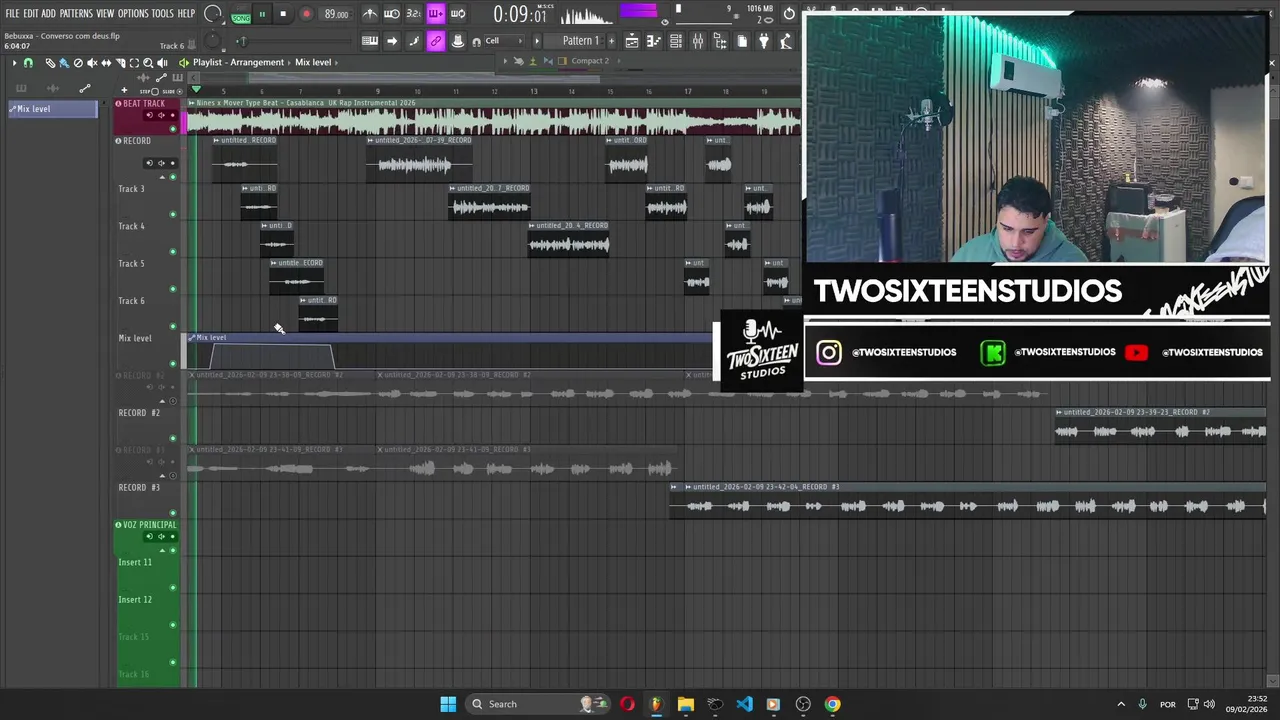Image resolution: width=1280 pixels, height=720 pixels.
Task: Open the OPTIONS menu
Action: coord(133,13)
